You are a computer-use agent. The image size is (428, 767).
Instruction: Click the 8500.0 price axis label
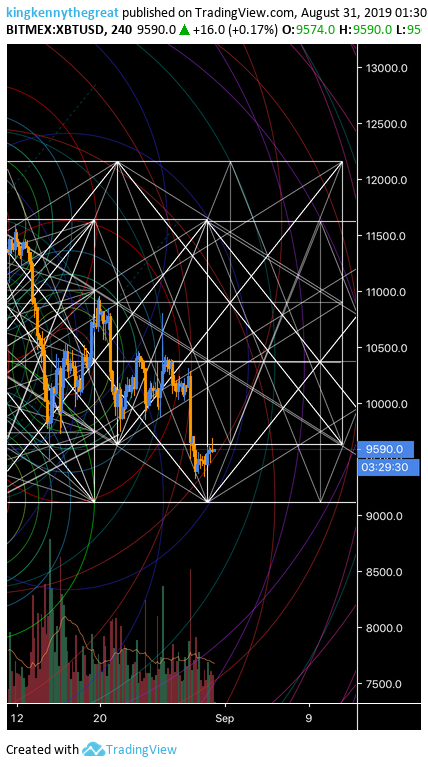click(386, 572)
